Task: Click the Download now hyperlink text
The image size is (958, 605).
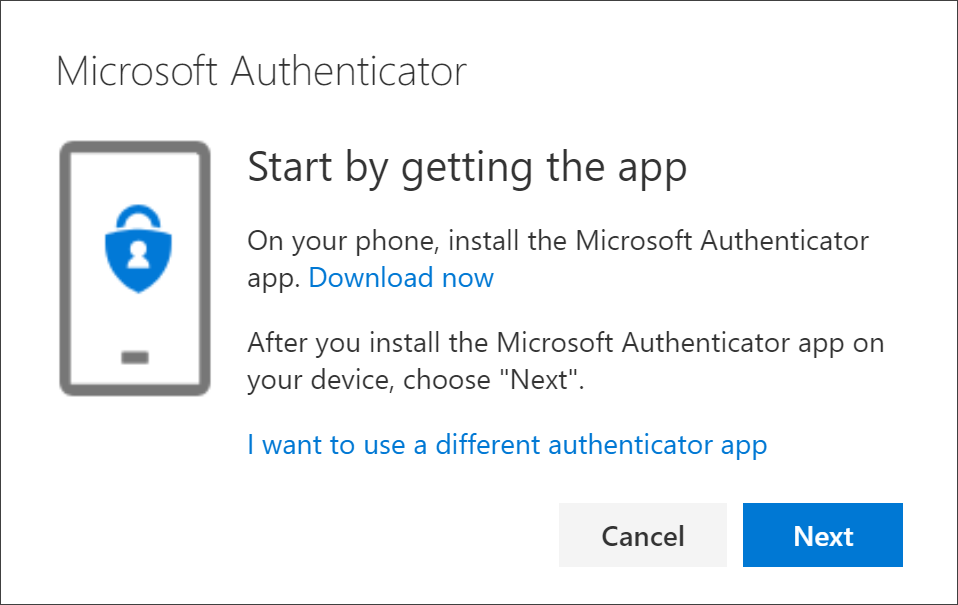Action: tap(400, 278)
